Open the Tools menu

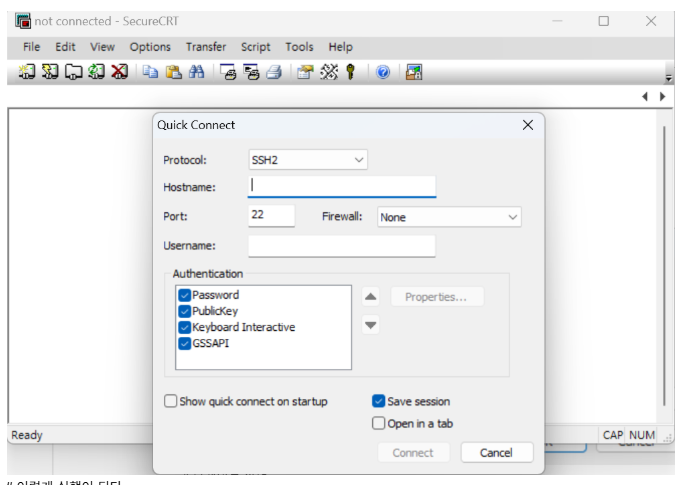click(299, 47)
